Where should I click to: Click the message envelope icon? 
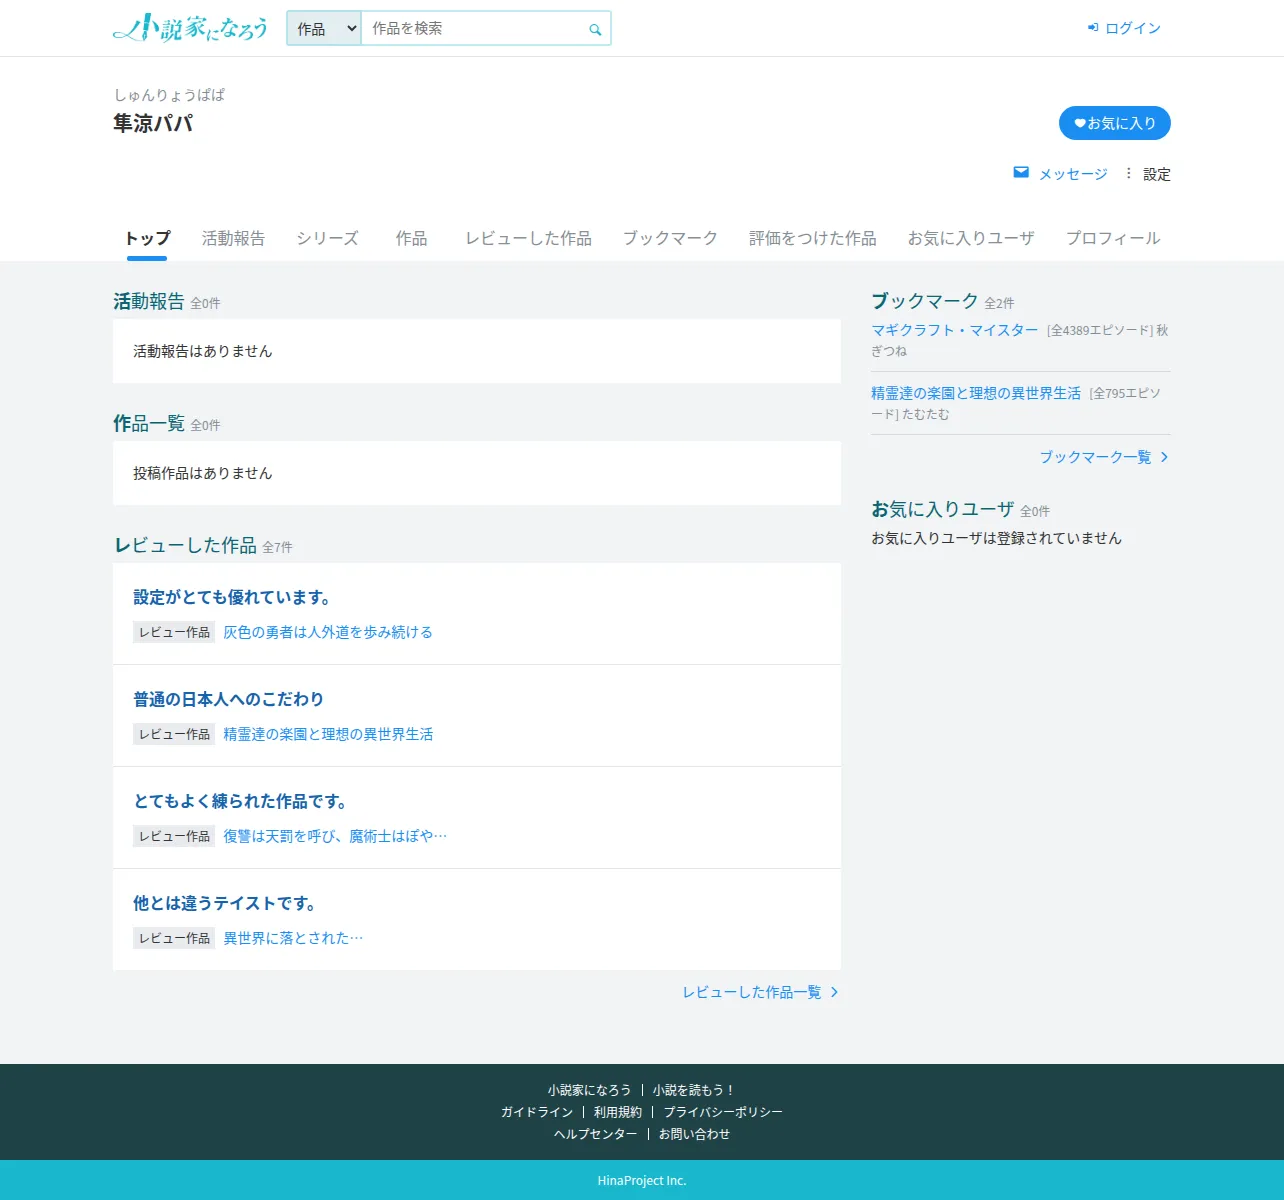[x=1021, y=173]
